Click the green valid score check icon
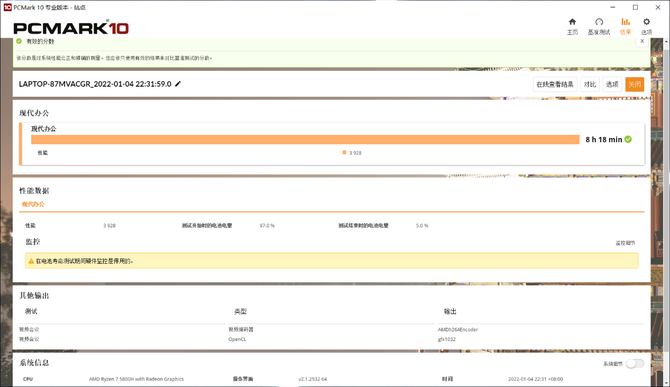The width and height of the screenshot is (670, 387). point(19,41)
